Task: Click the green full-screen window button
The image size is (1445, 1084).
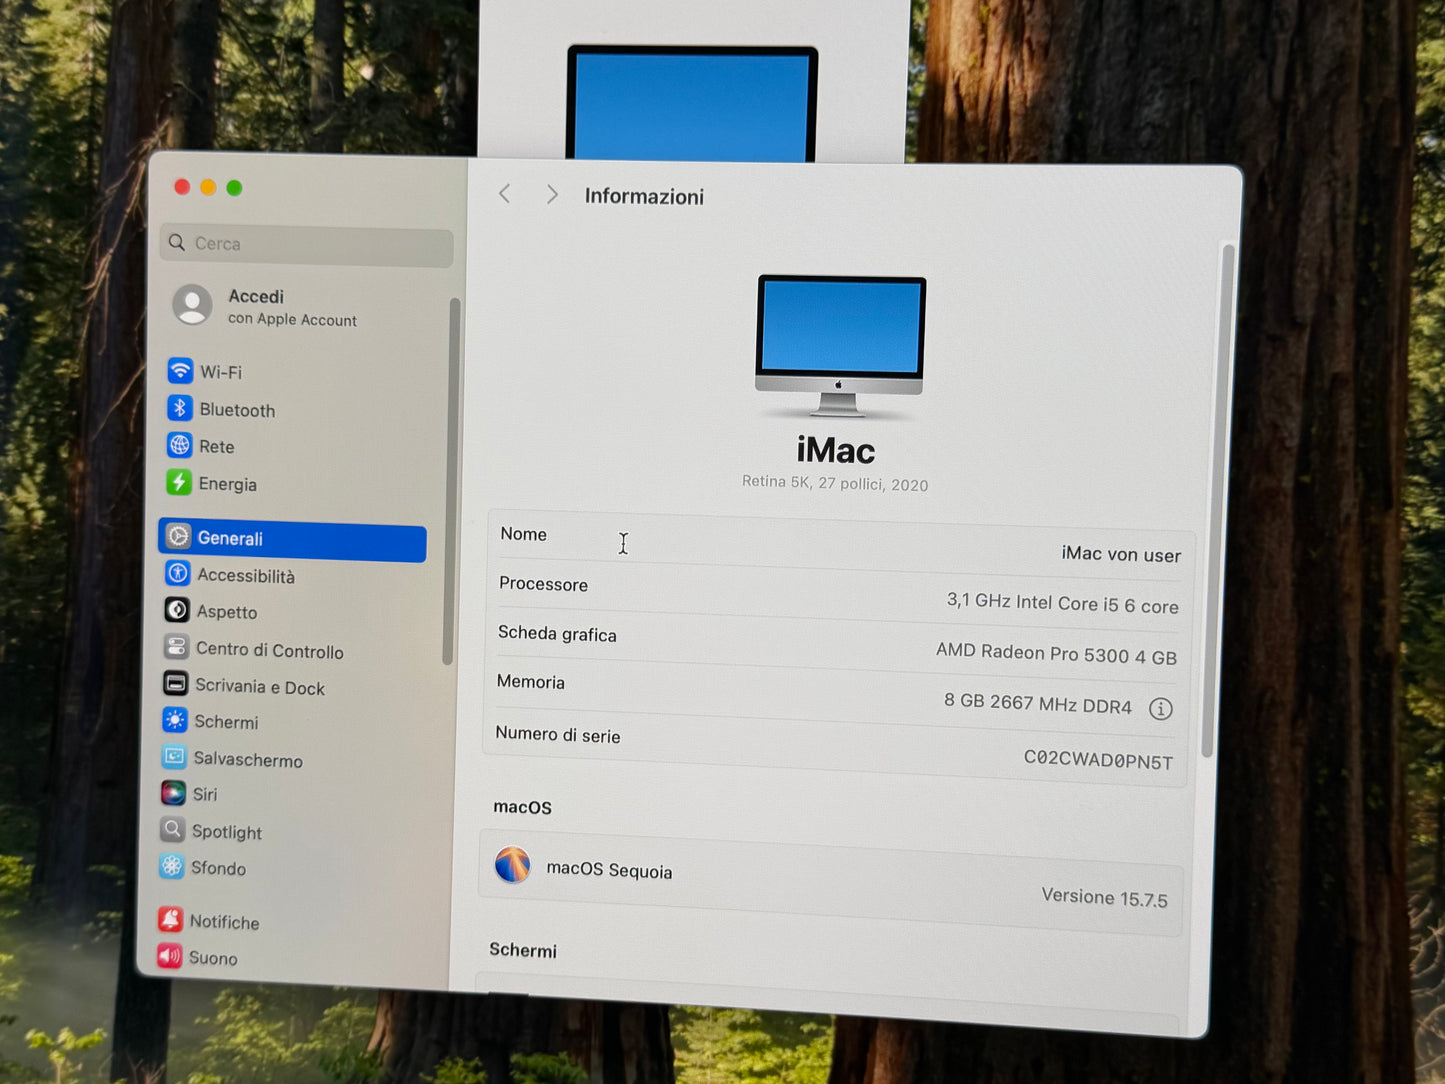Action: click(234, 188)
